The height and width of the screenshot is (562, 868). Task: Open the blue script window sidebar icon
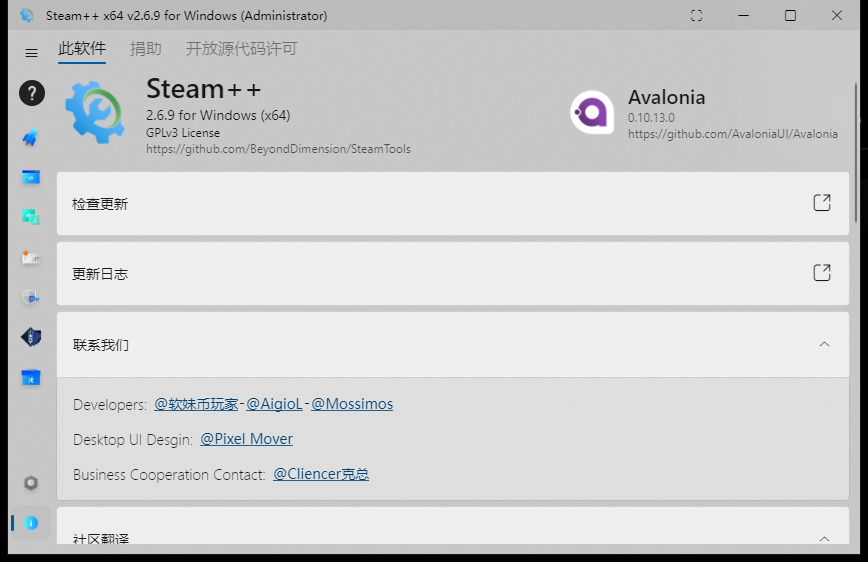31,177
